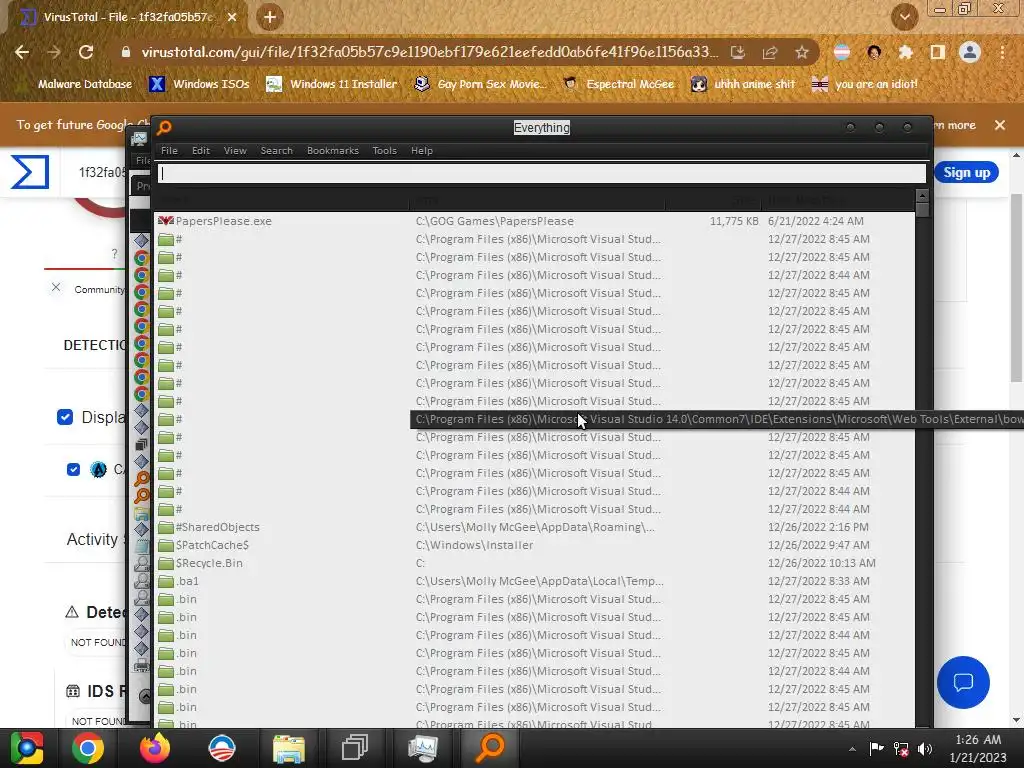
Task: Toggle the Display checkbox on VirusTotal
Action: 65,417
